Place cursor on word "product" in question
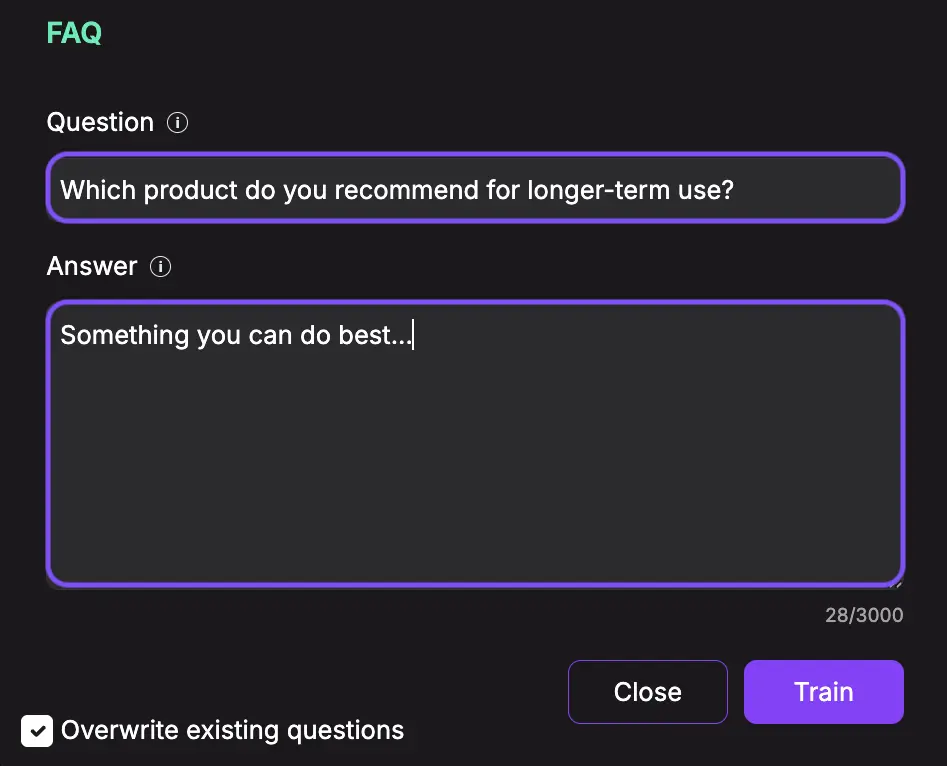This screenshot has width=947, height=766. pyautogui.click(x=191, y=191)
